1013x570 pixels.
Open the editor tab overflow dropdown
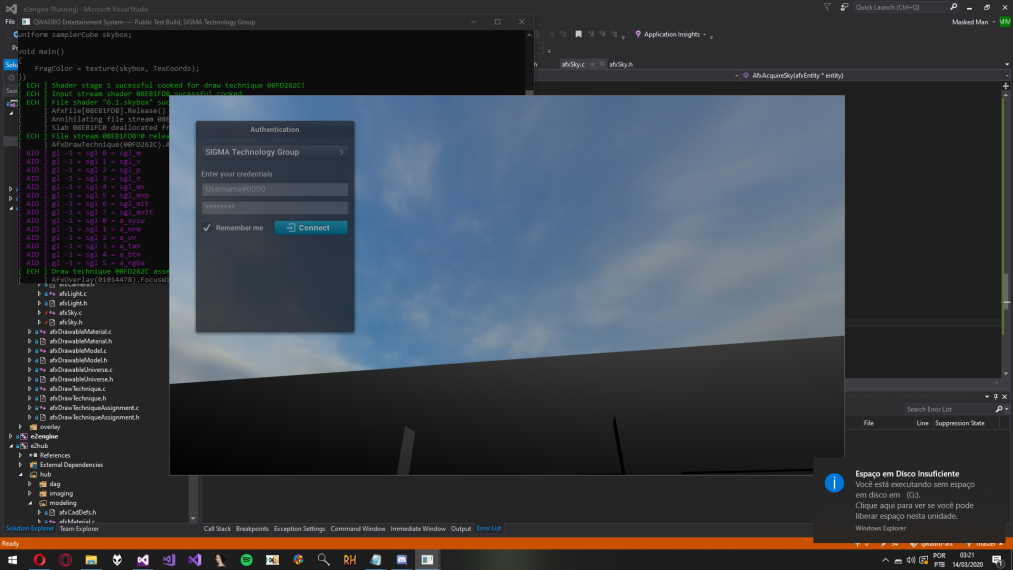(x=1007, y=64)
